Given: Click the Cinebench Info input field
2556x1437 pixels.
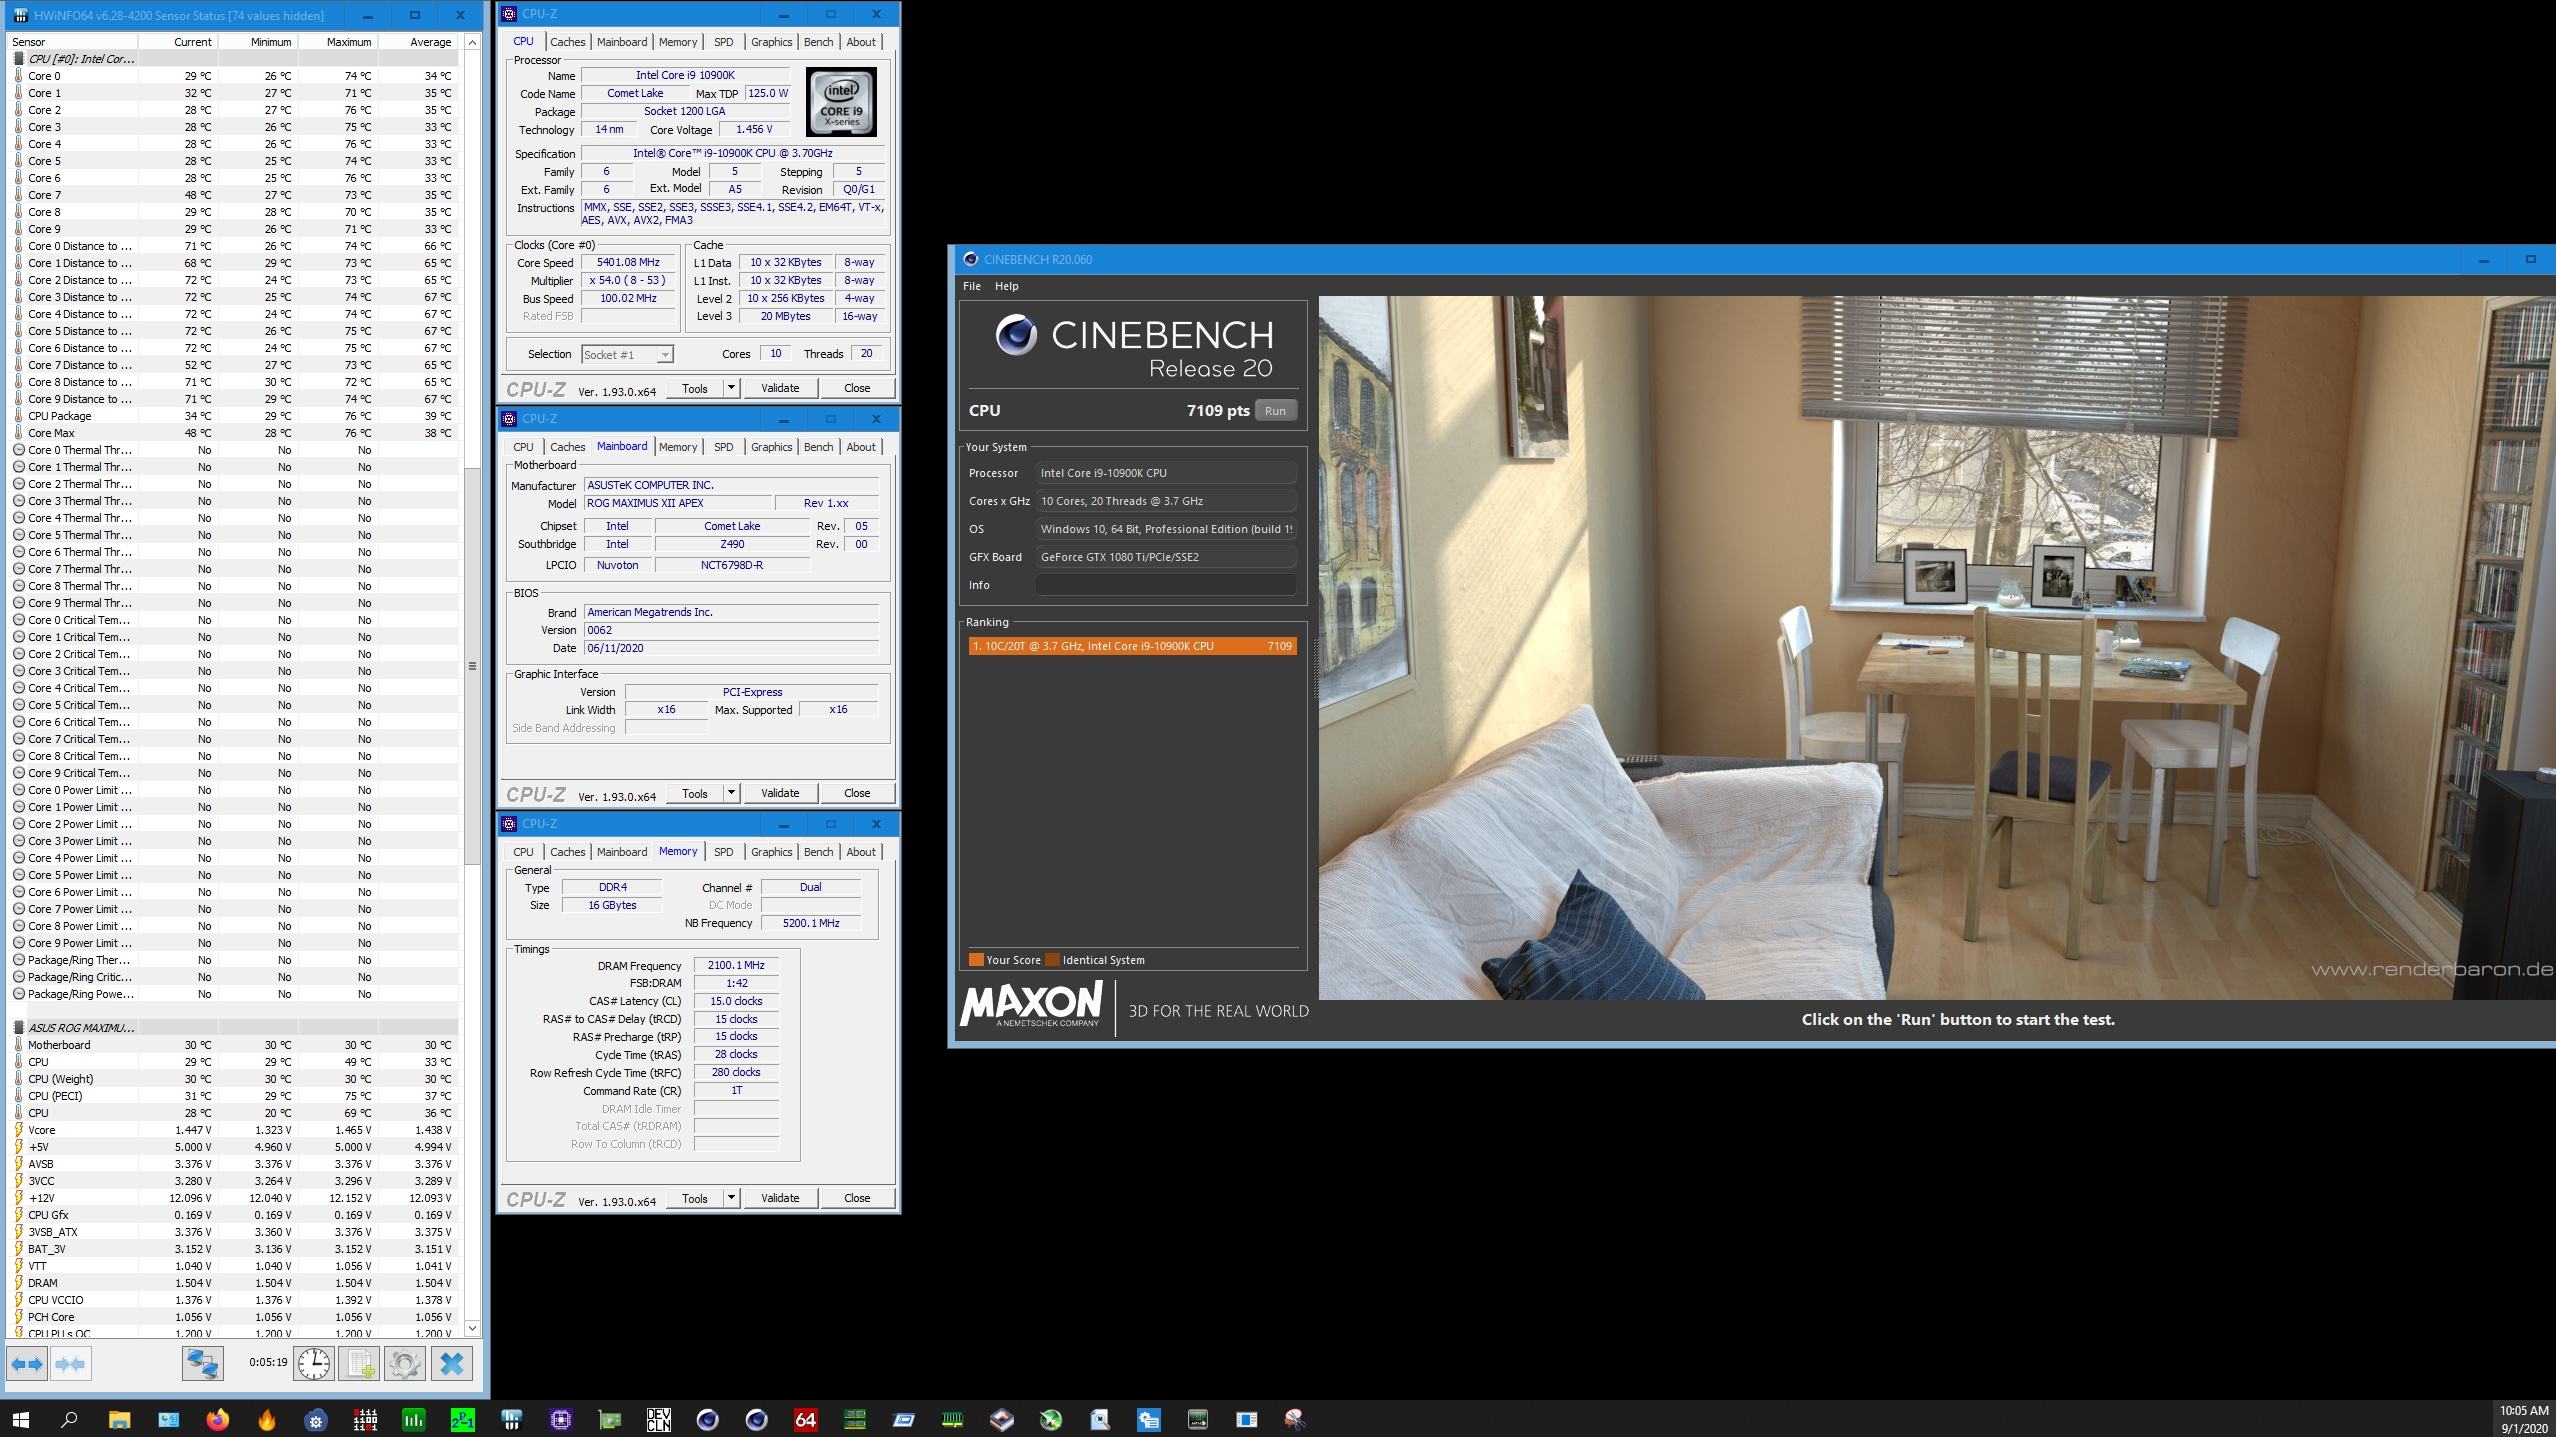Looking at the screenshot, I should point(1166,585).
